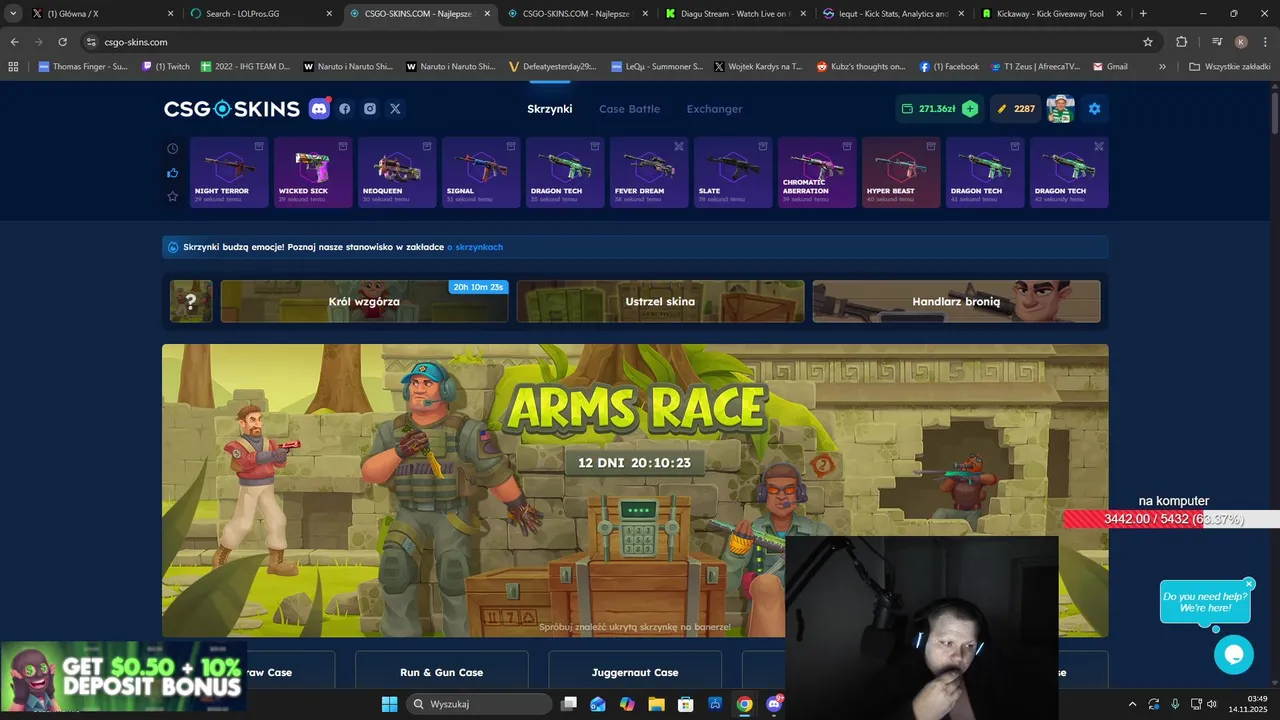Screen dimensions: 1280x720
Task: Open the 'Wicked Sick' drop card
Action: pos(313,173)
